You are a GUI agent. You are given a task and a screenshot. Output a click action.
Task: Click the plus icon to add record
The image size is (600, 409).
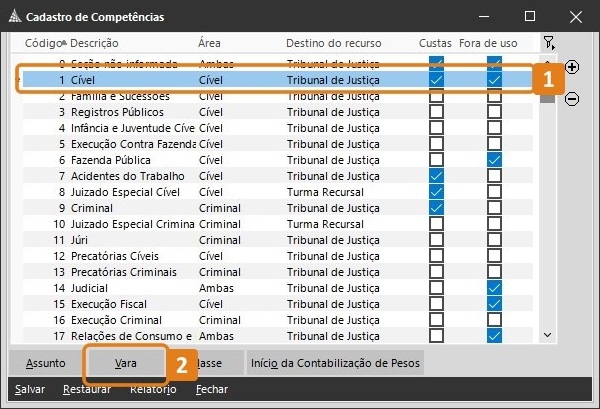(x=572, y=67)
